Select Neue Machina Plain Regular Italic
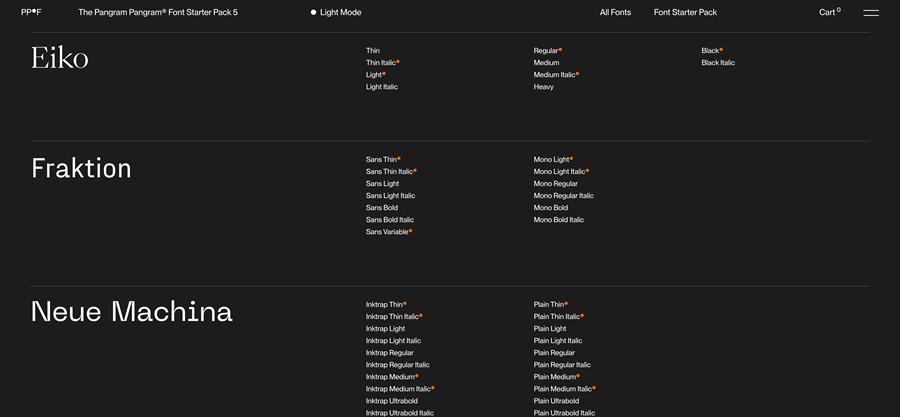Image resolution: width=900 pixels, height=417 pixels. pyautogui.click(x=562, y=365)
